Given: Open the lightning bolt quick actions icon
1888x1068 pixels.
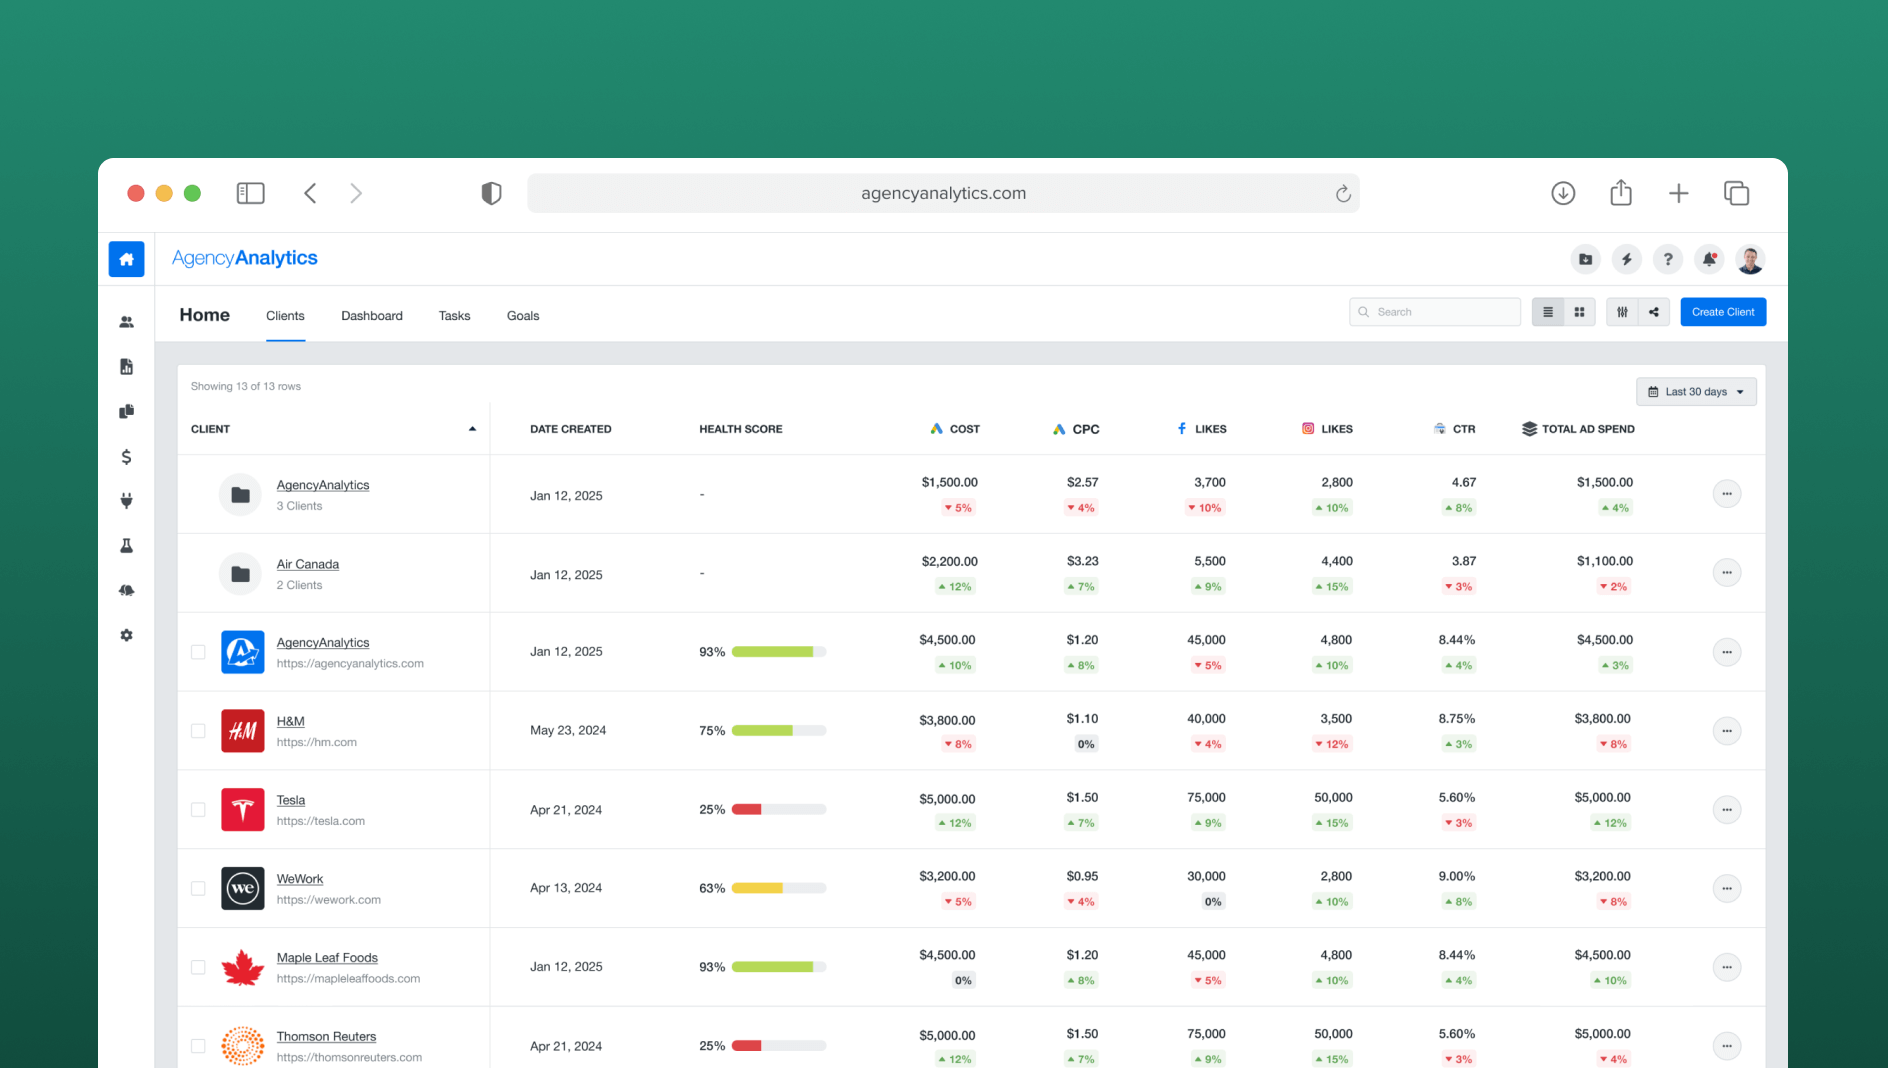Looking at the screenshot, I should [1627, 260].
